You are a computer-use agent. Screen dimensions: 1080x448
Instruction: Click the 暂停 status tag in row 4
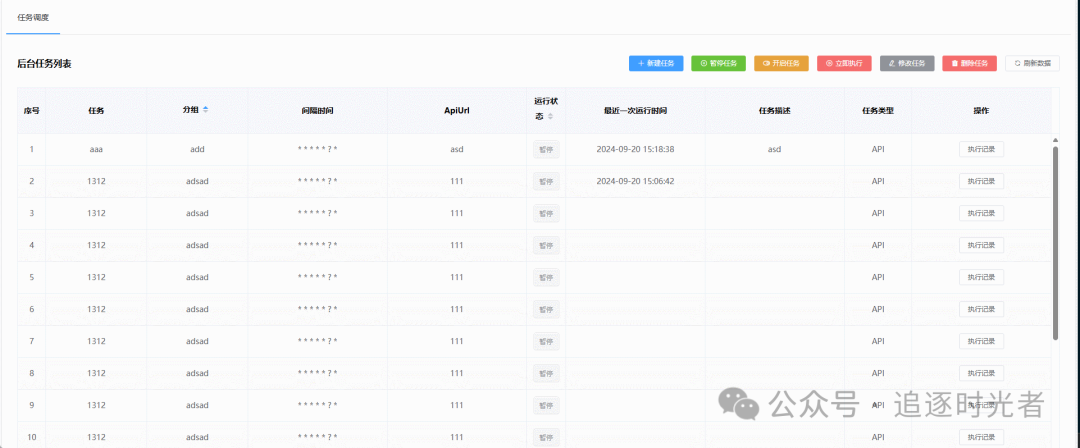click(x=545, y=245)
